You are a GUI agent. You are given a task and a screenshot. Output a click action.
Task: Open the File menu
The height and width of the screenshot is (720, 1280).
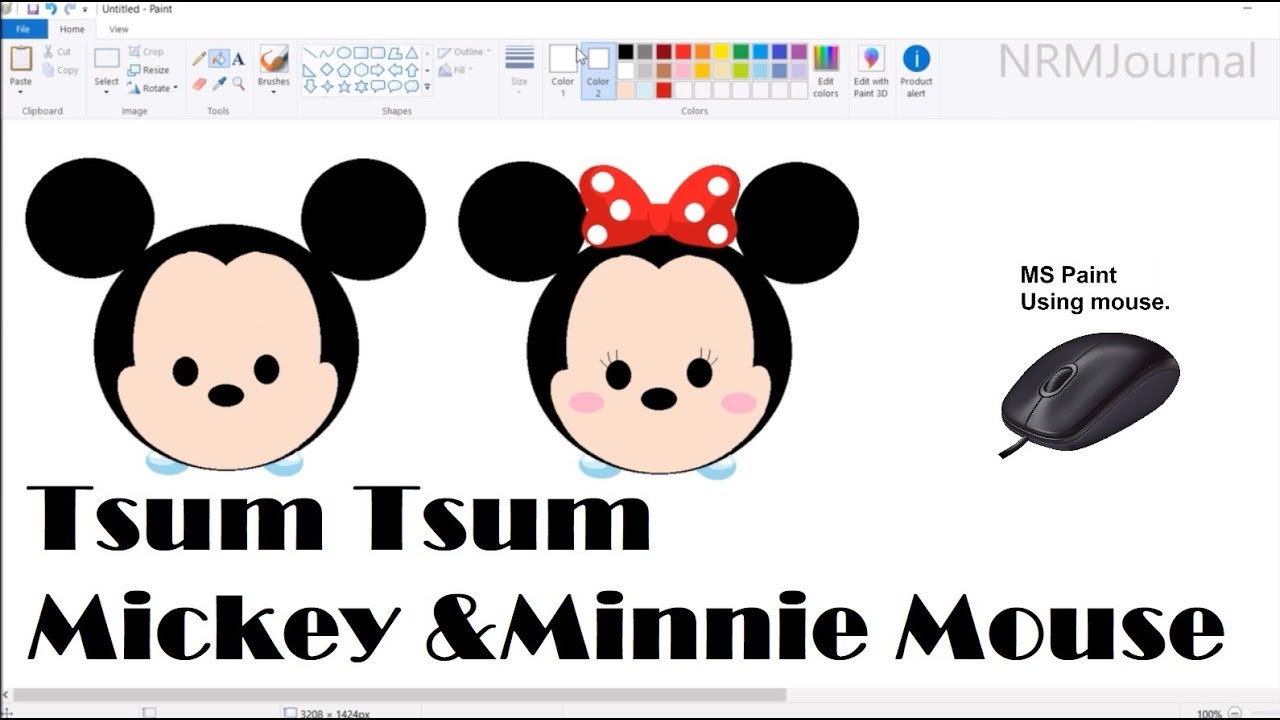23,30
